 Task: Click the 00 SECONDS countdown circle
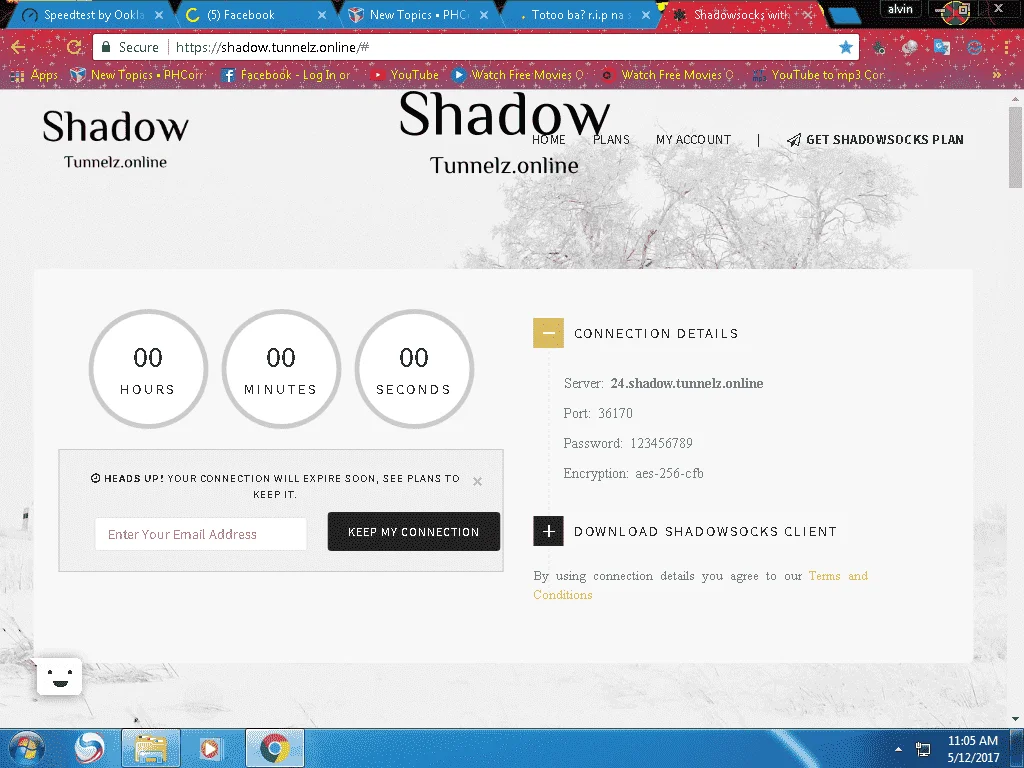pos(414,369)
